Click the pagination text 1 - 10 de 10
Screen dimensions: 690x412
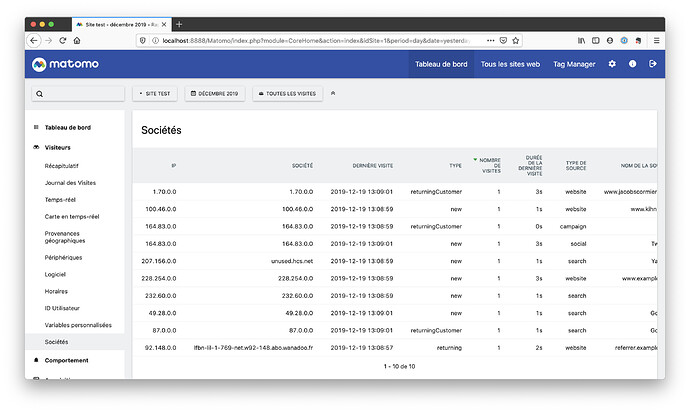(x=400, y=366)
